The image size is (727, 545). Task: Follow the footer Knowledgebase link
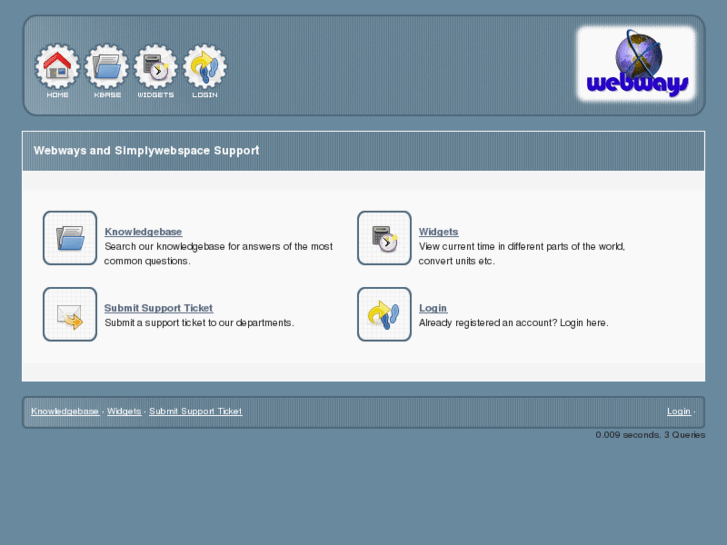[x=65, y=411]
